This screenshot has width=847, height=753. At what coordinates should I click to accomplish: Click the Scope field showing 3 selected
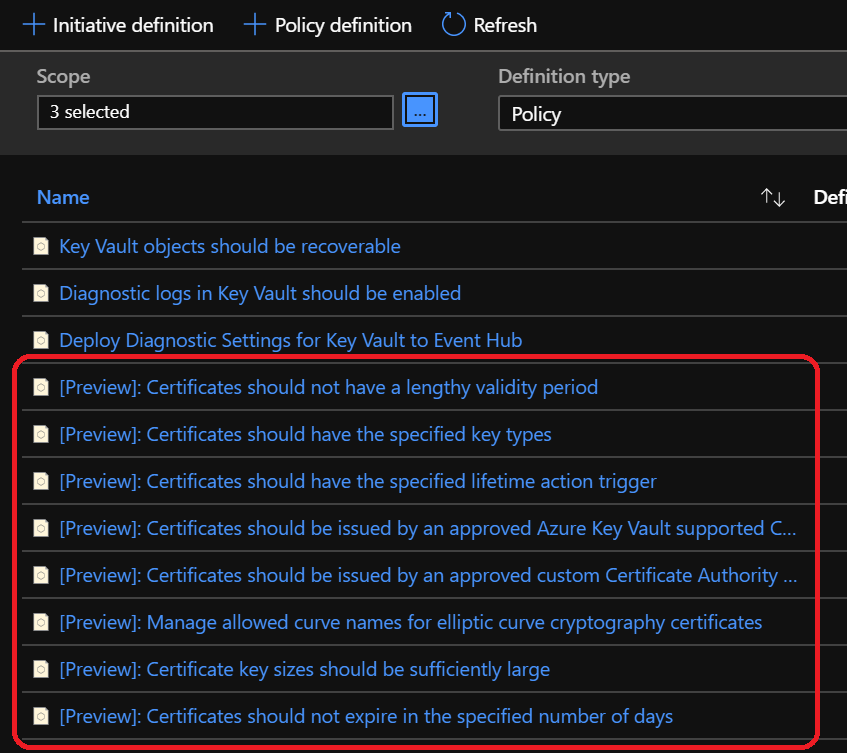tap(214, 112)
